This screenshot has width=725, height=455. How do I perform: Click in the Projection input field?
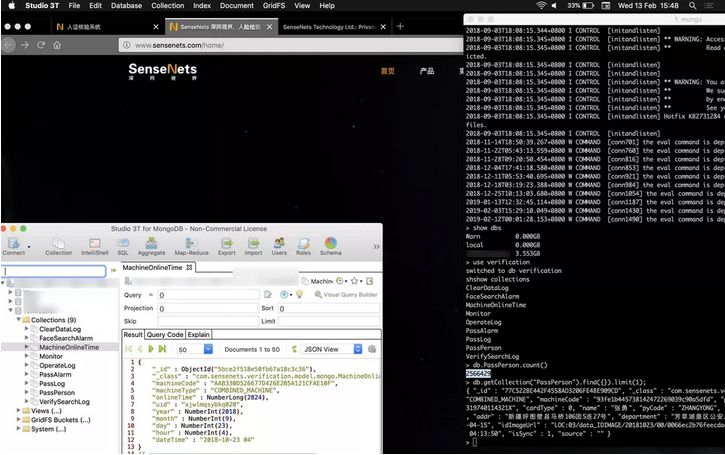coord(208,308)
